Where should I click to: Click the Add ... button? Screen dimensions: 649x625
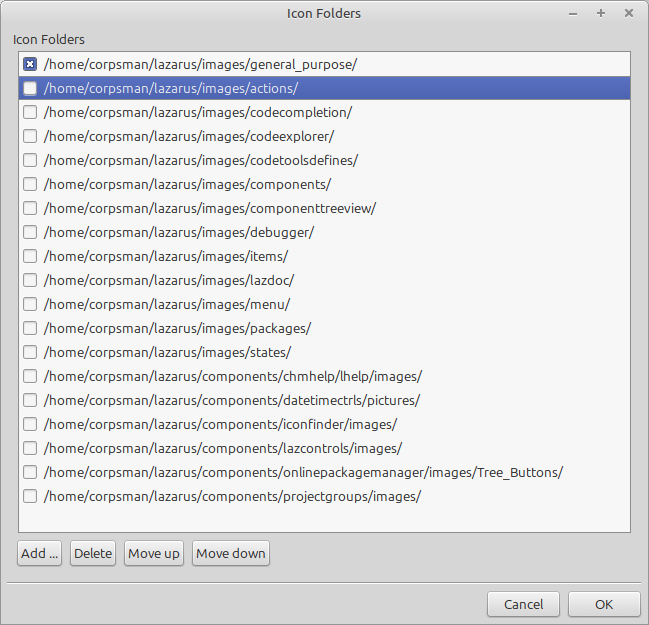[40, 553]
